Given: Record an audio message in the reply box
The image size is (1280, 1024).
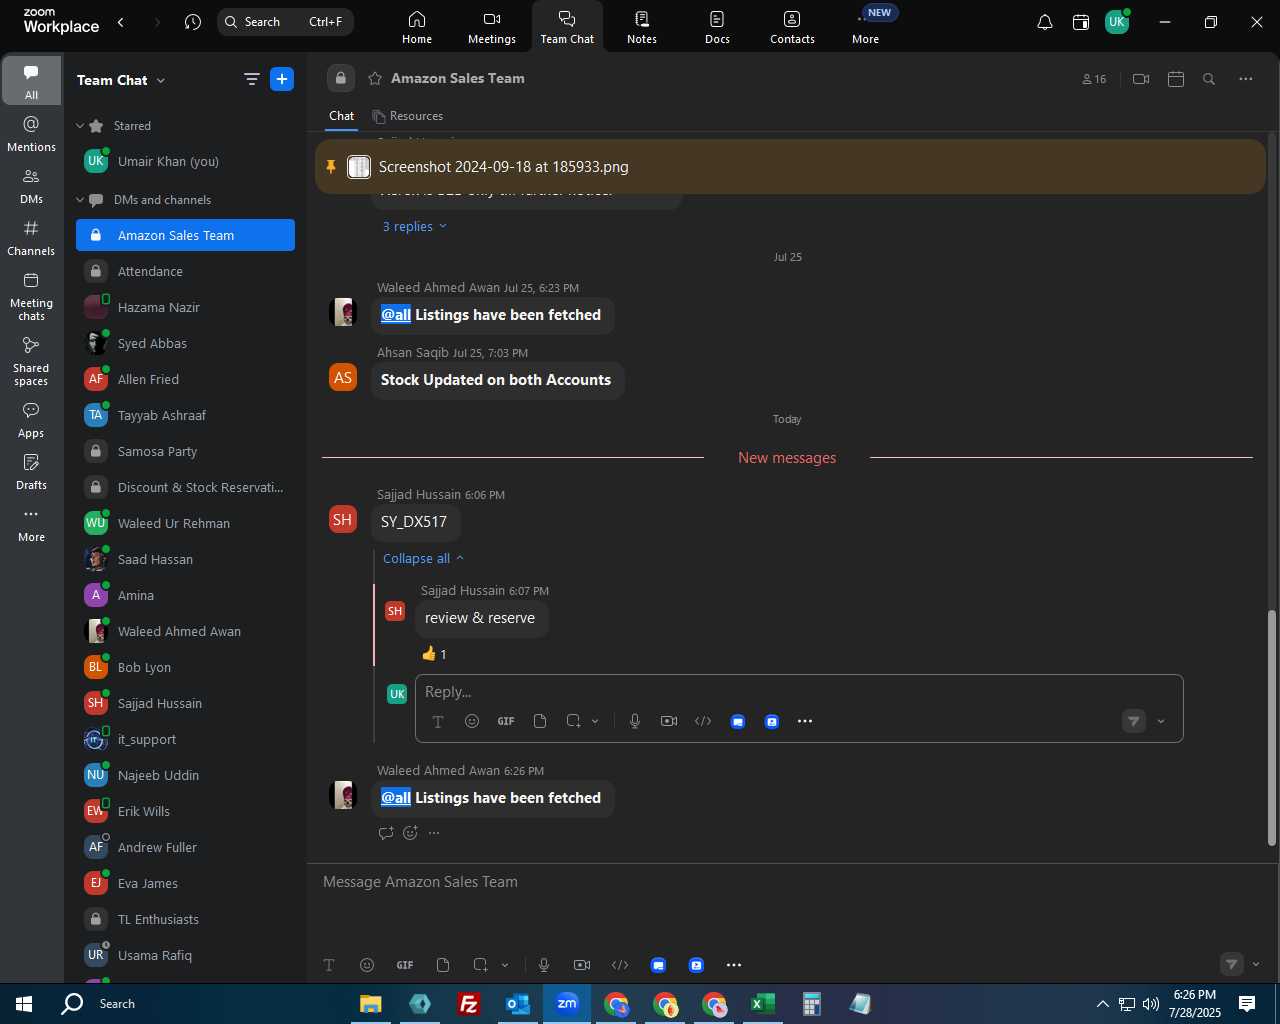Looking at the screenshot, I should 635,721.
